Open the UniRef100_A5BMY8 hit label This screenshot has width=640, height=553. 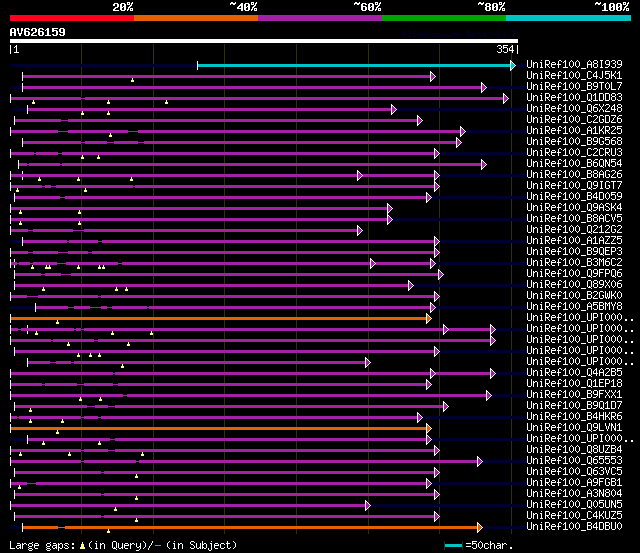point(574,307)
